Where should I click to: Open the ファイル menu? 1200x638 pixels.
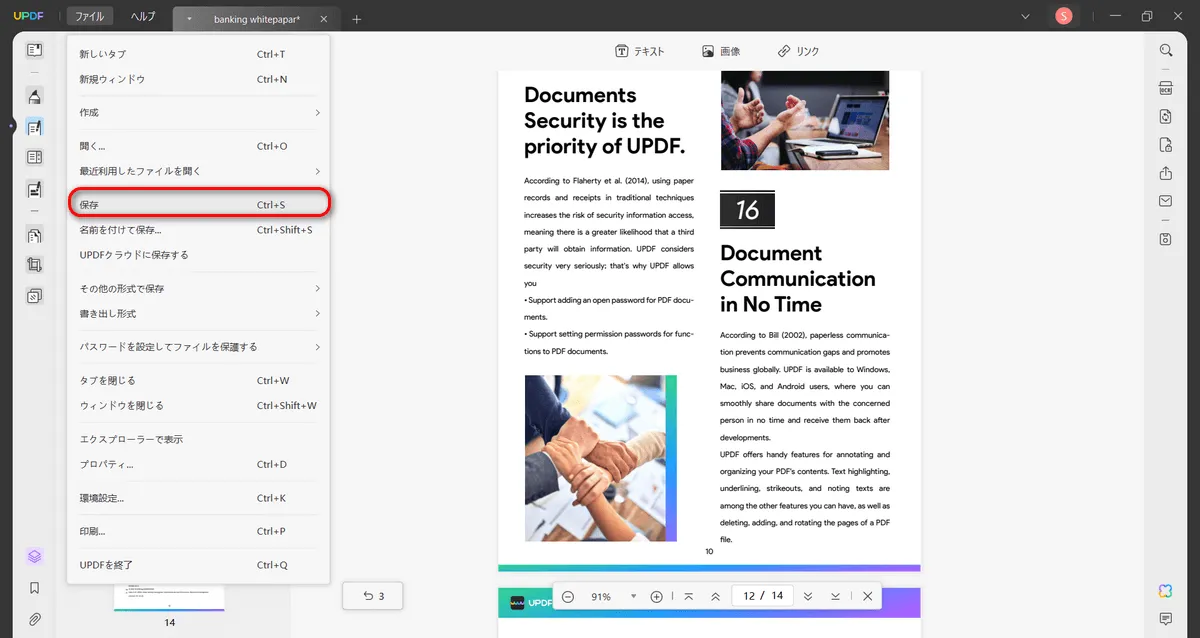click(90, 17)
